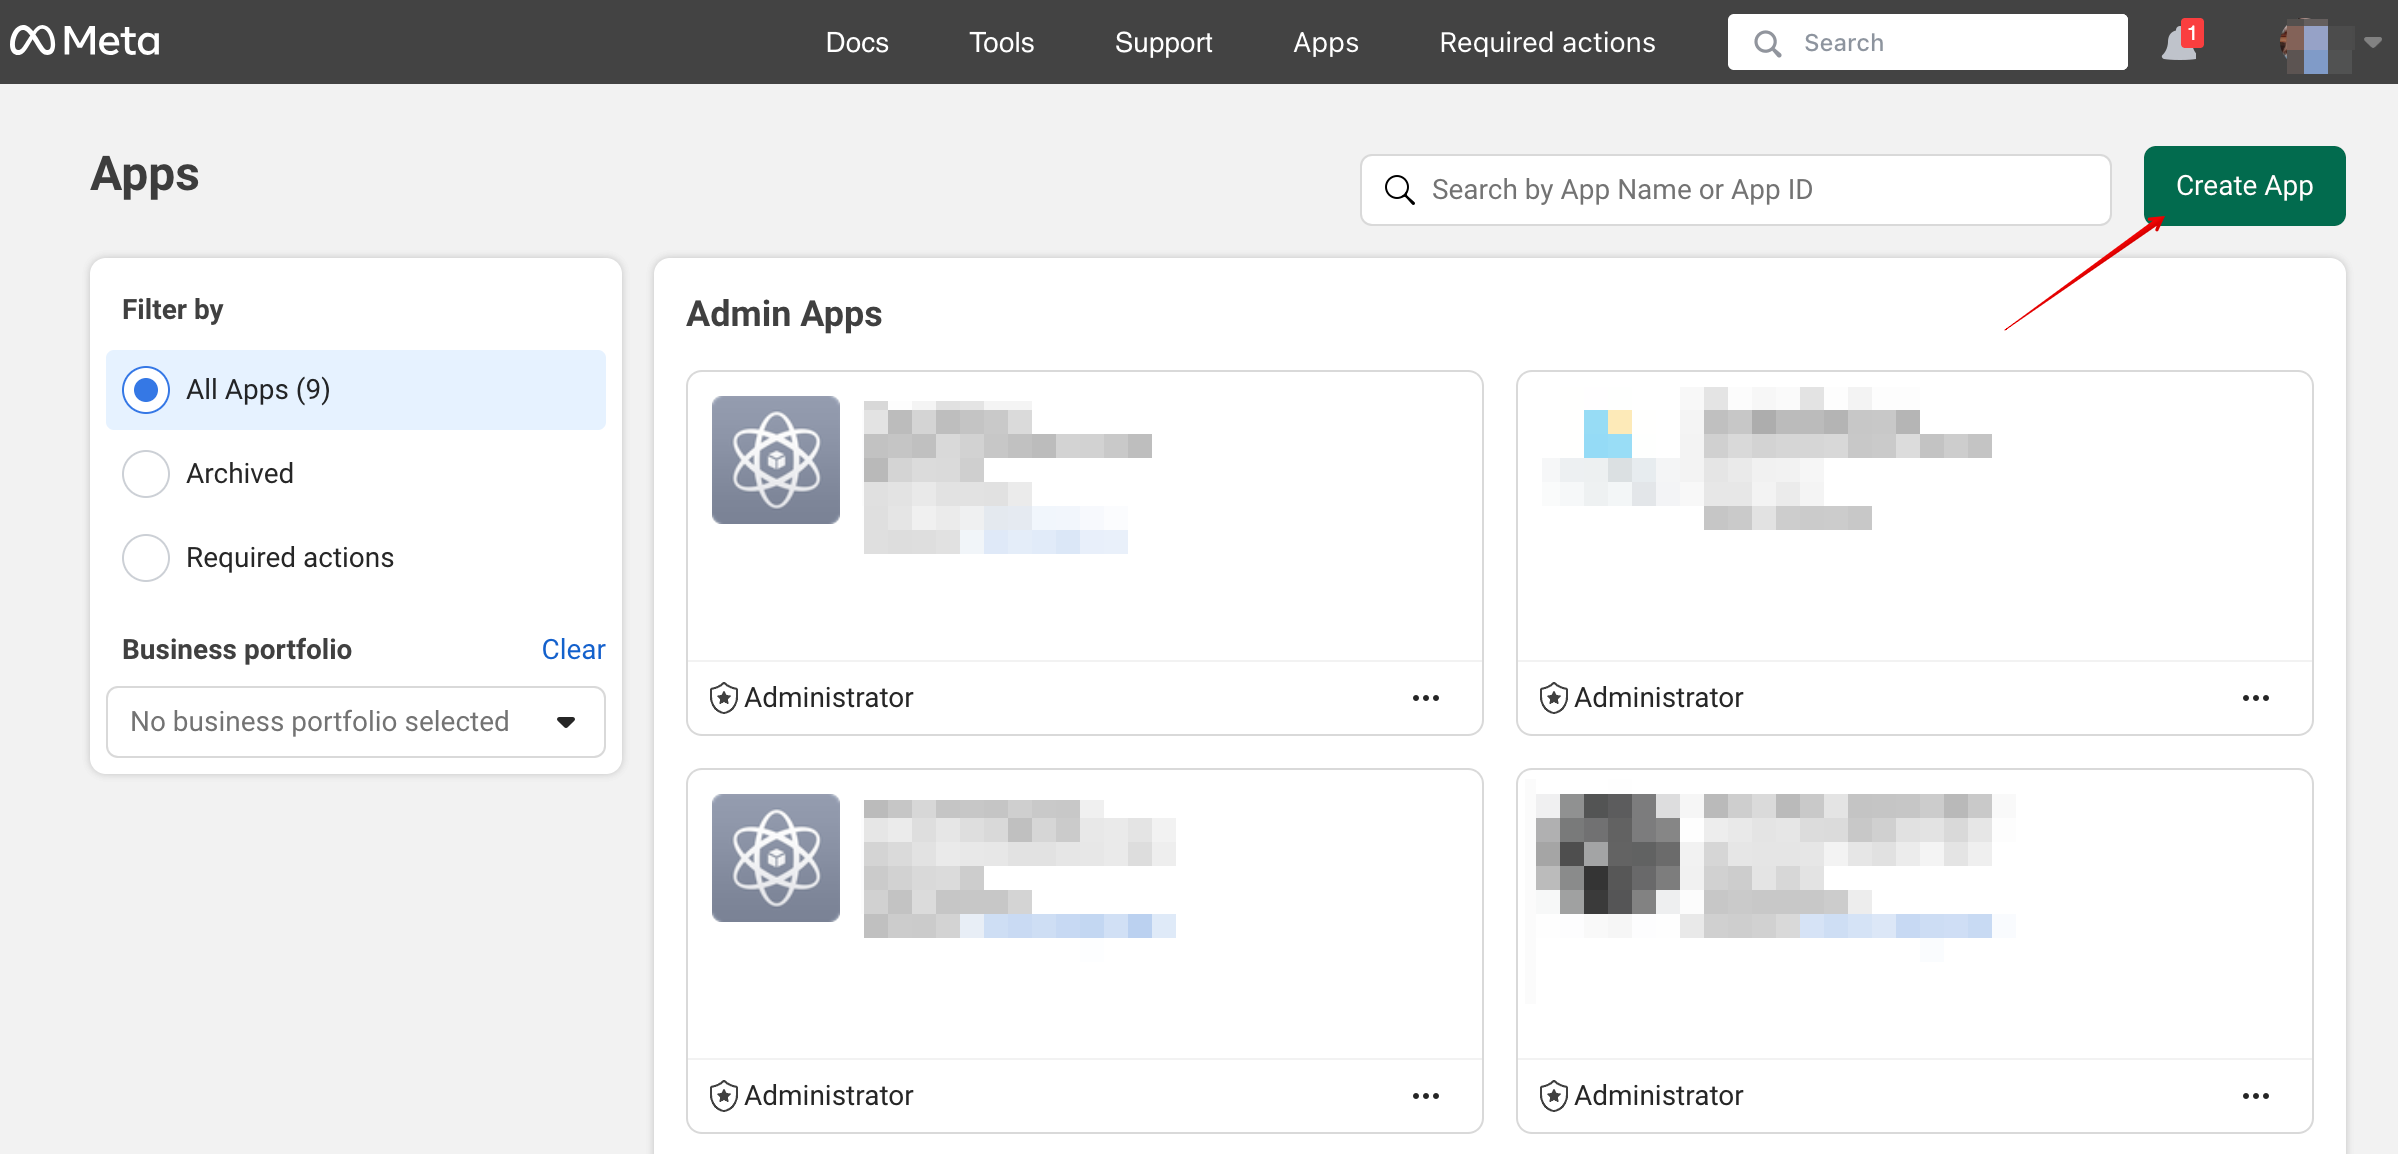Click the Meta logo in header

[85, 41]
